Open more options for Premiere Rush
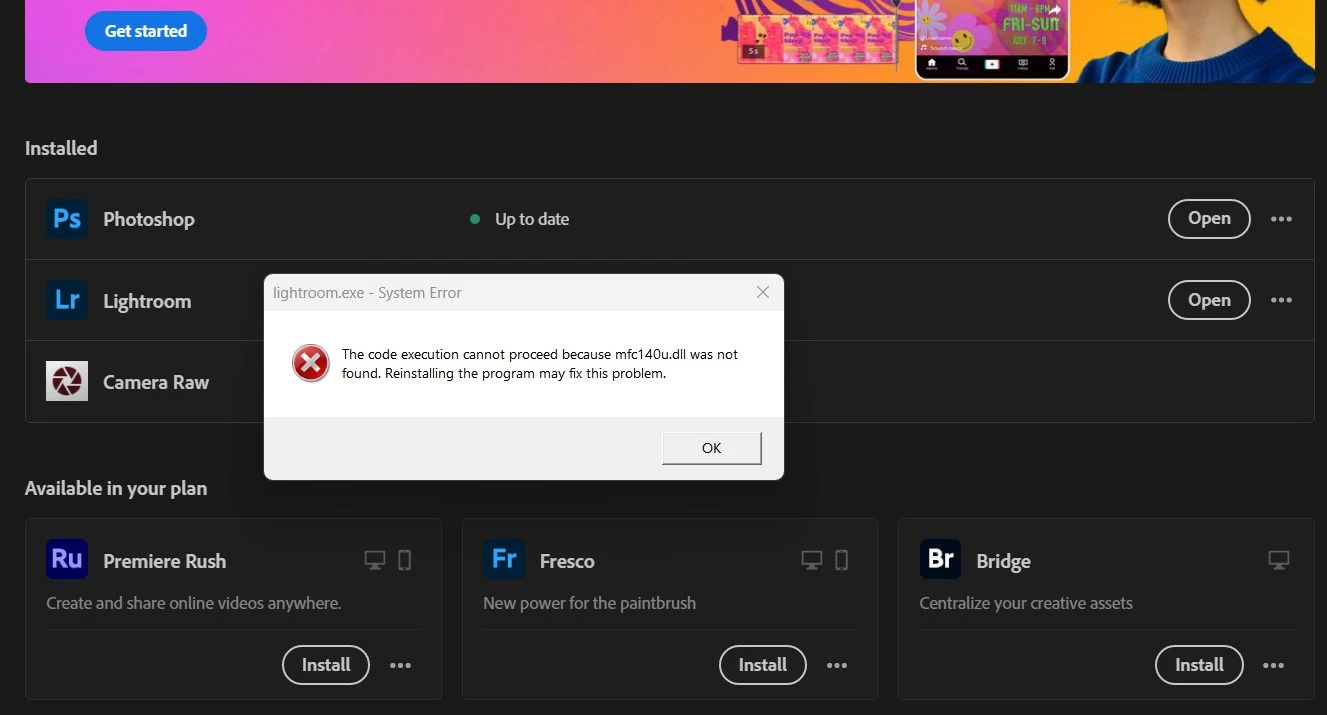This screenshot has height=715, width=1327. click(x=401, y=665)
